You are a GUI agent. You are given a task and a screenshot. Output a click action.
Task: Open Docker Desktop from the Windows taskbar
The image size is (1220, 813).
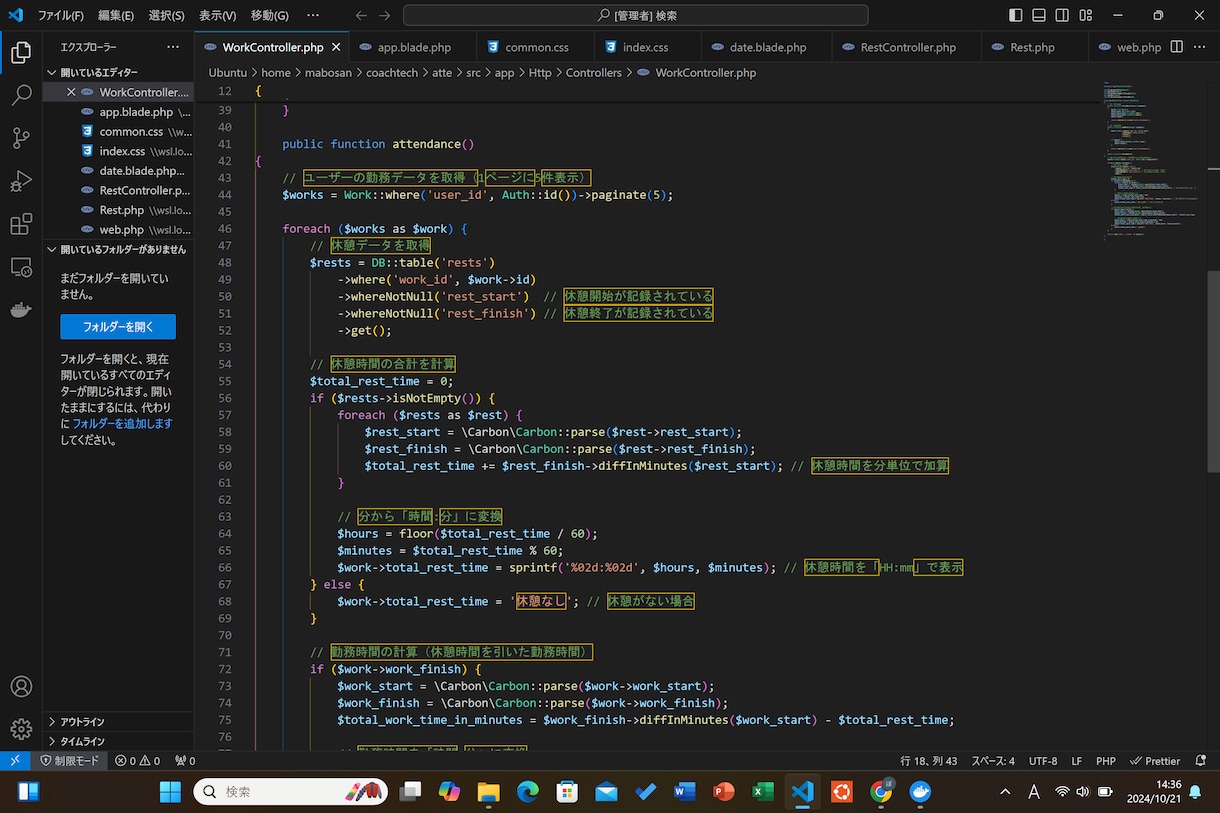point(920,792)
